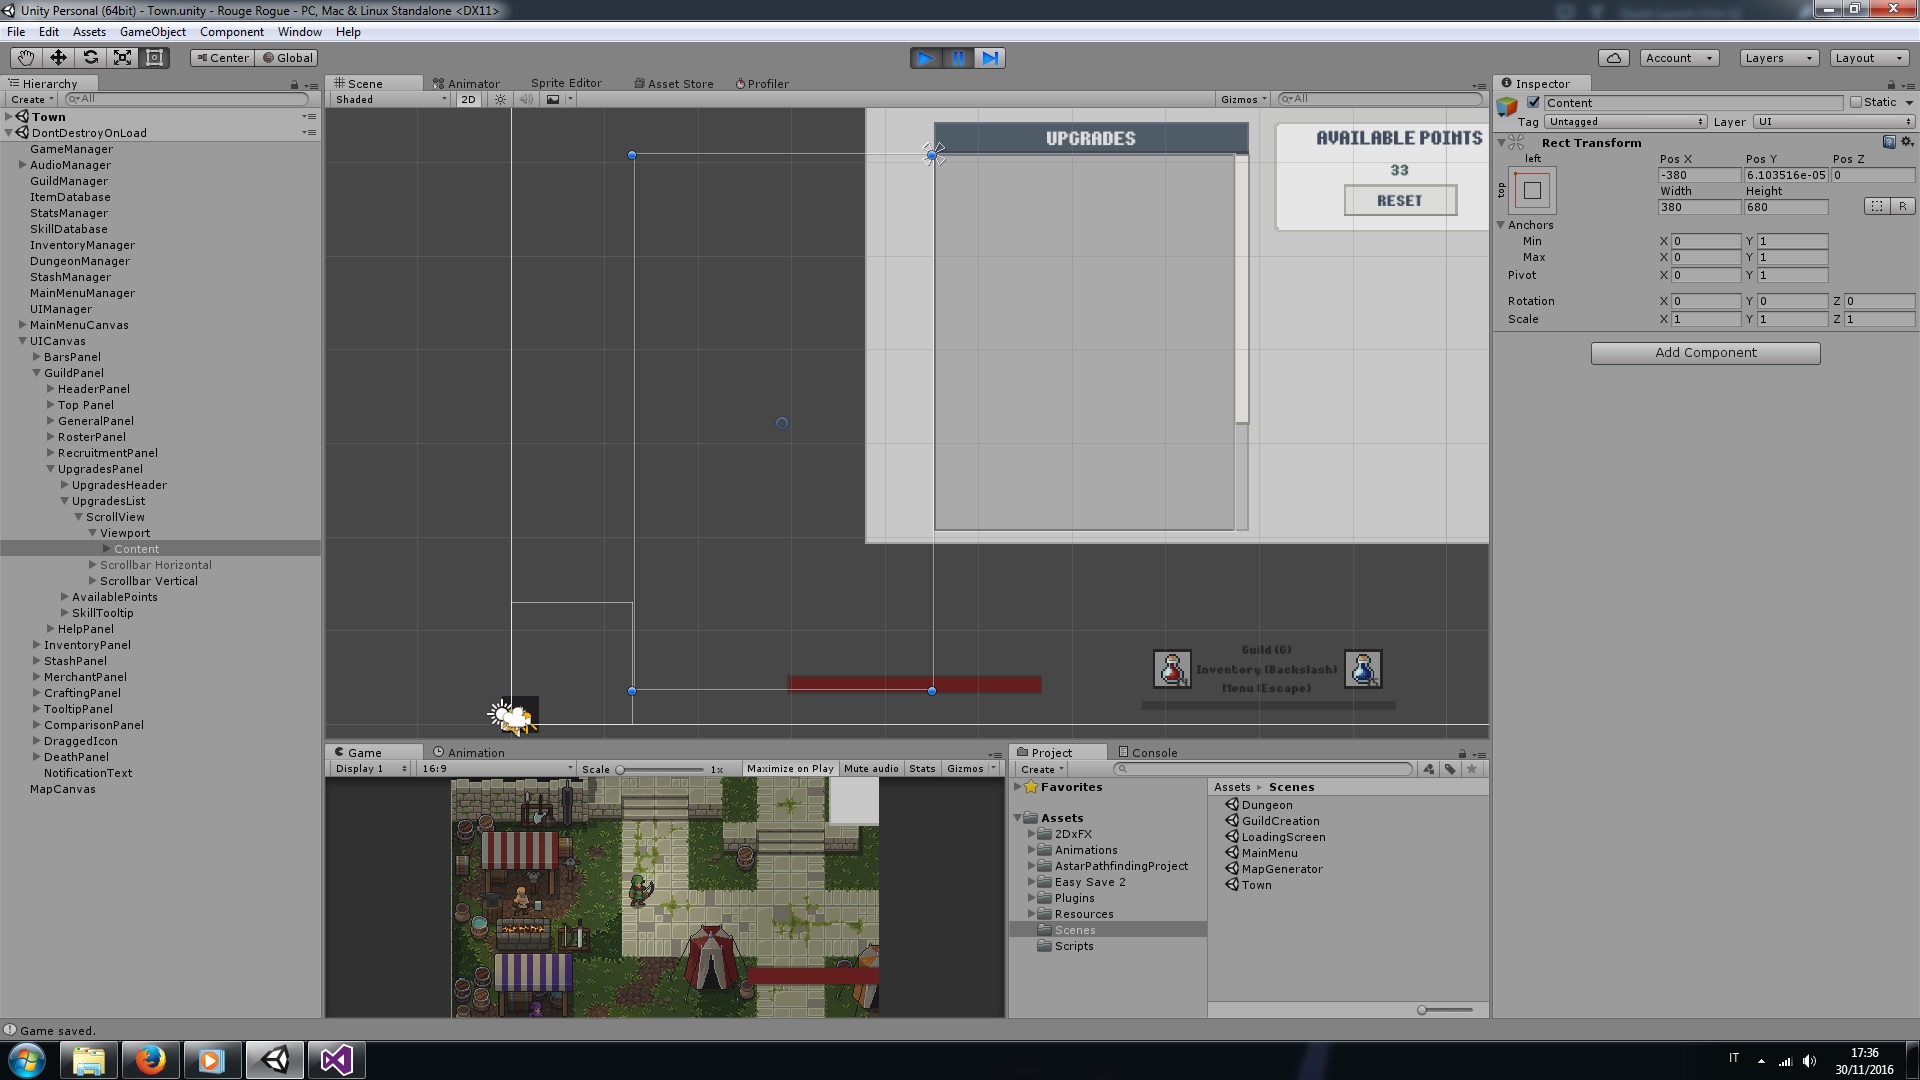Select the Rotate tool in the toolbar
This screenshot has width=1920, height=1080.
pos(91,58)
